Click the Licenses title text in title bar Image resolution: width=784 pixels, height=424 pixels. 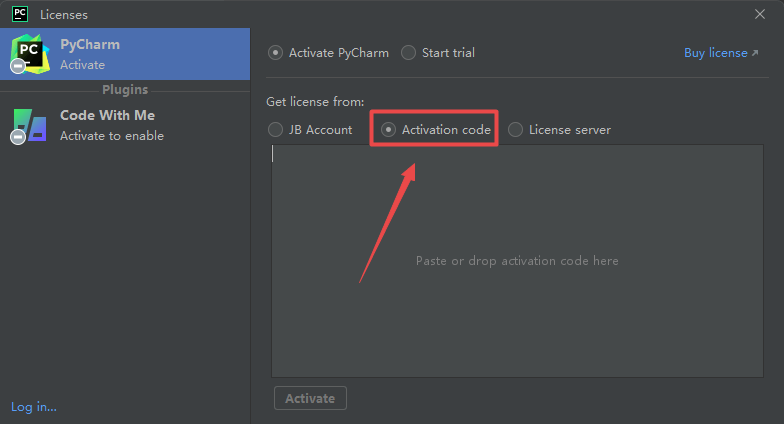point(64,14)
